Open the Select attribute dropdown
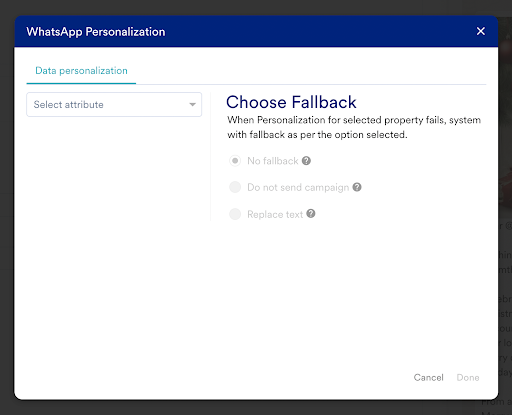This screenshot has height=415, width=512. tap(114, 105)
